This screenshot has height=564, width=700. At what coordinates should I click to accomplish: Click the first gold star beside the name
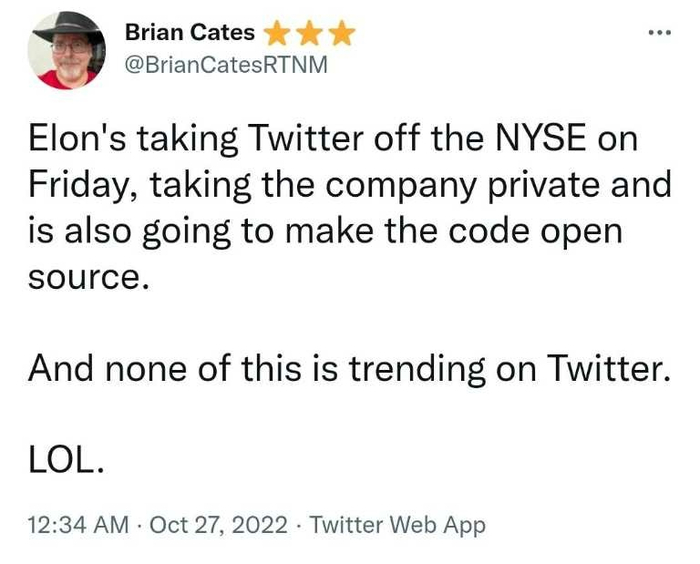click(276, 33)
